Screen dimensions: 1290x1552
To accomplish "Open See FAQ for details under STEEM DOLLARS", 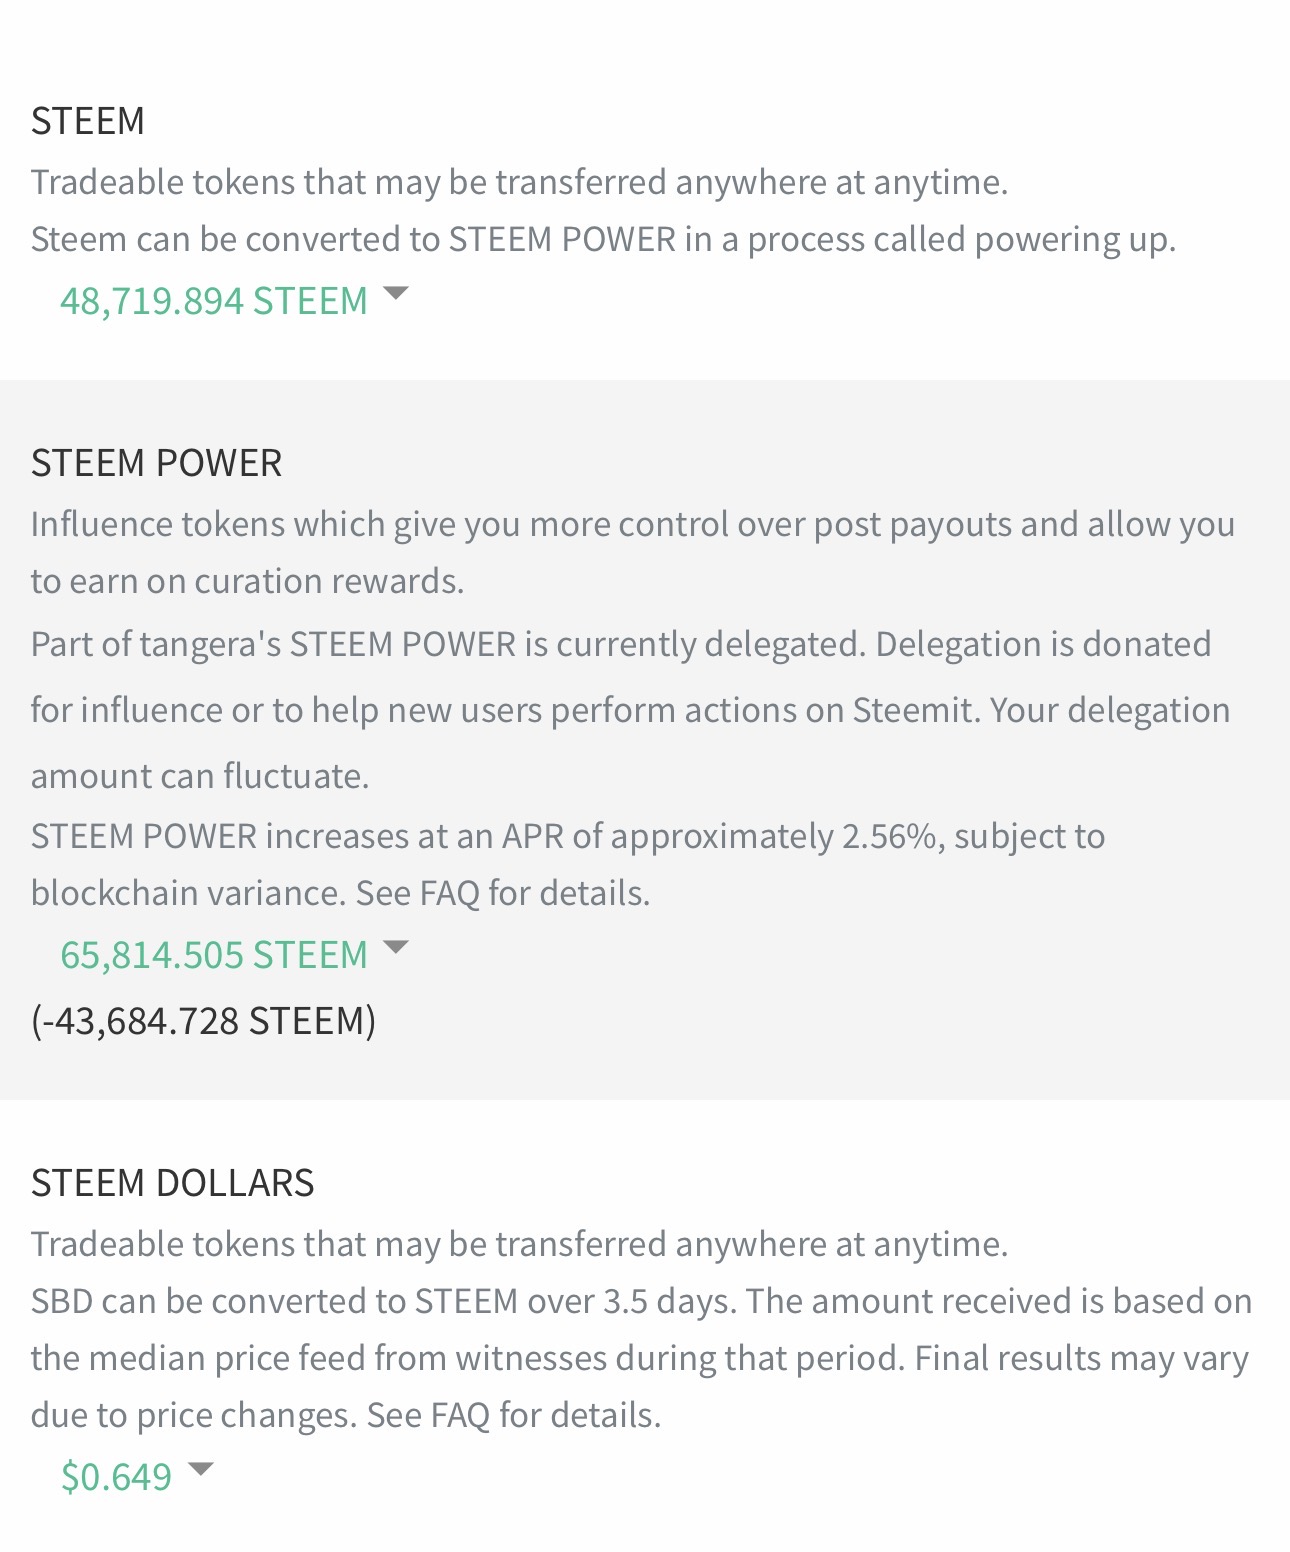I will tap(514, 1415).
